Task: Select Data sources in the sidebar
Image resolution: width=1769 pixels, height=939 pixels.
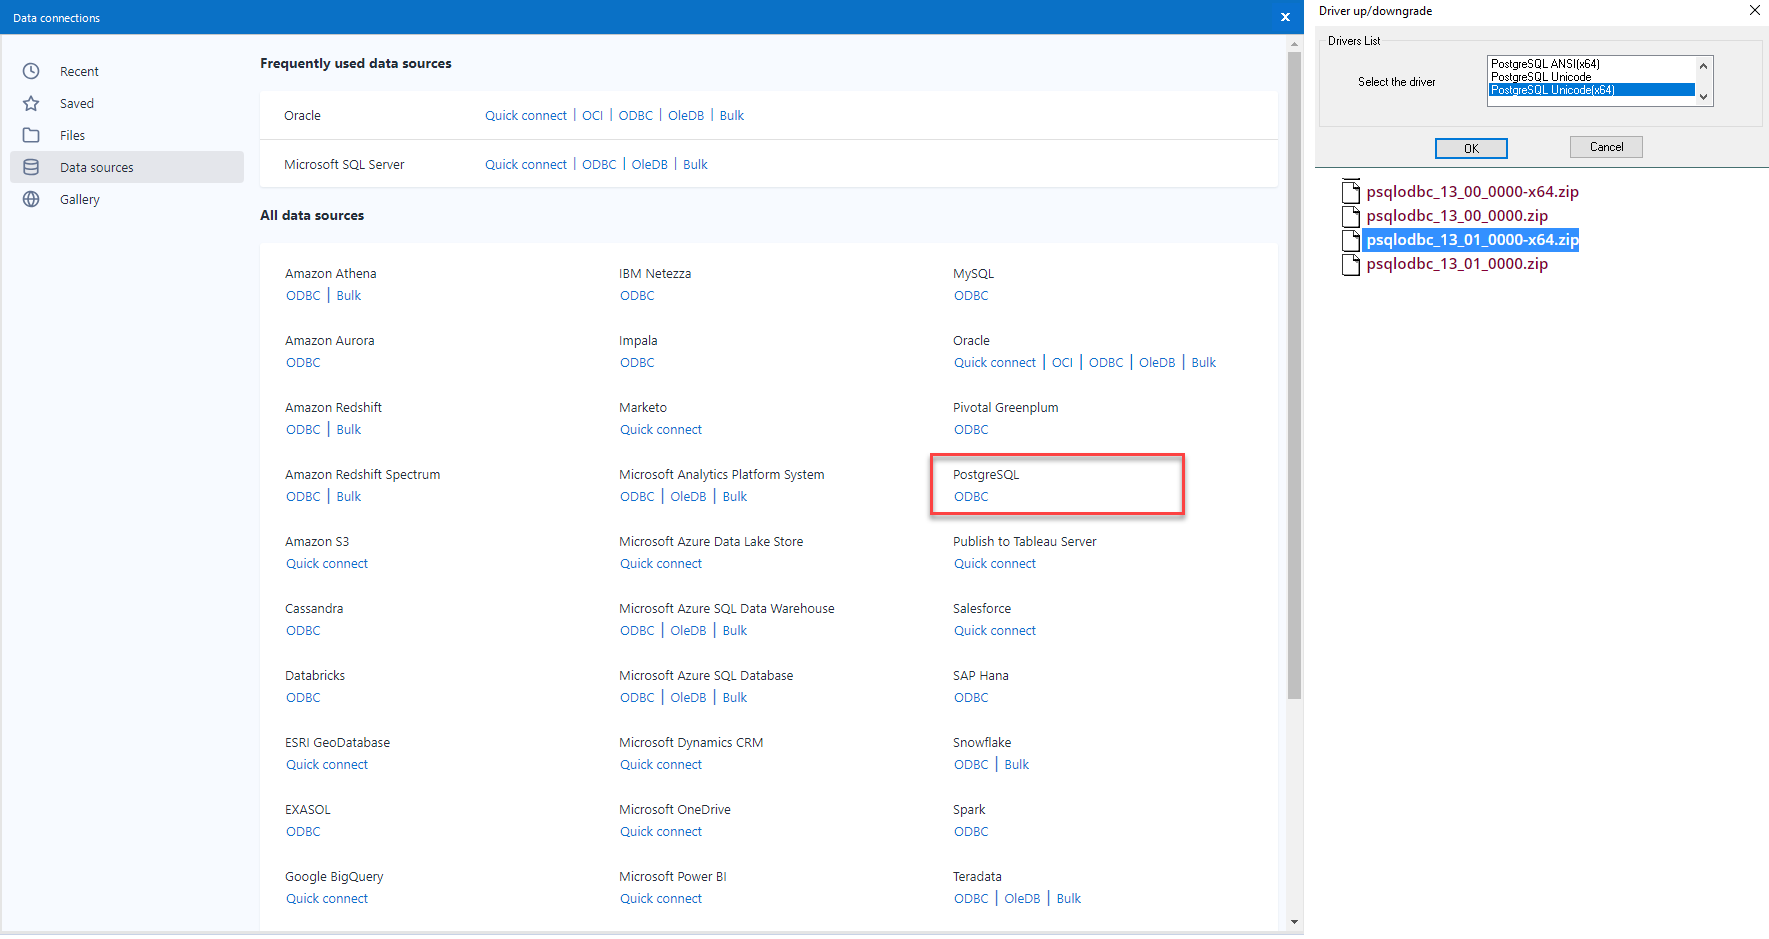Action: (x=127, y=167)
